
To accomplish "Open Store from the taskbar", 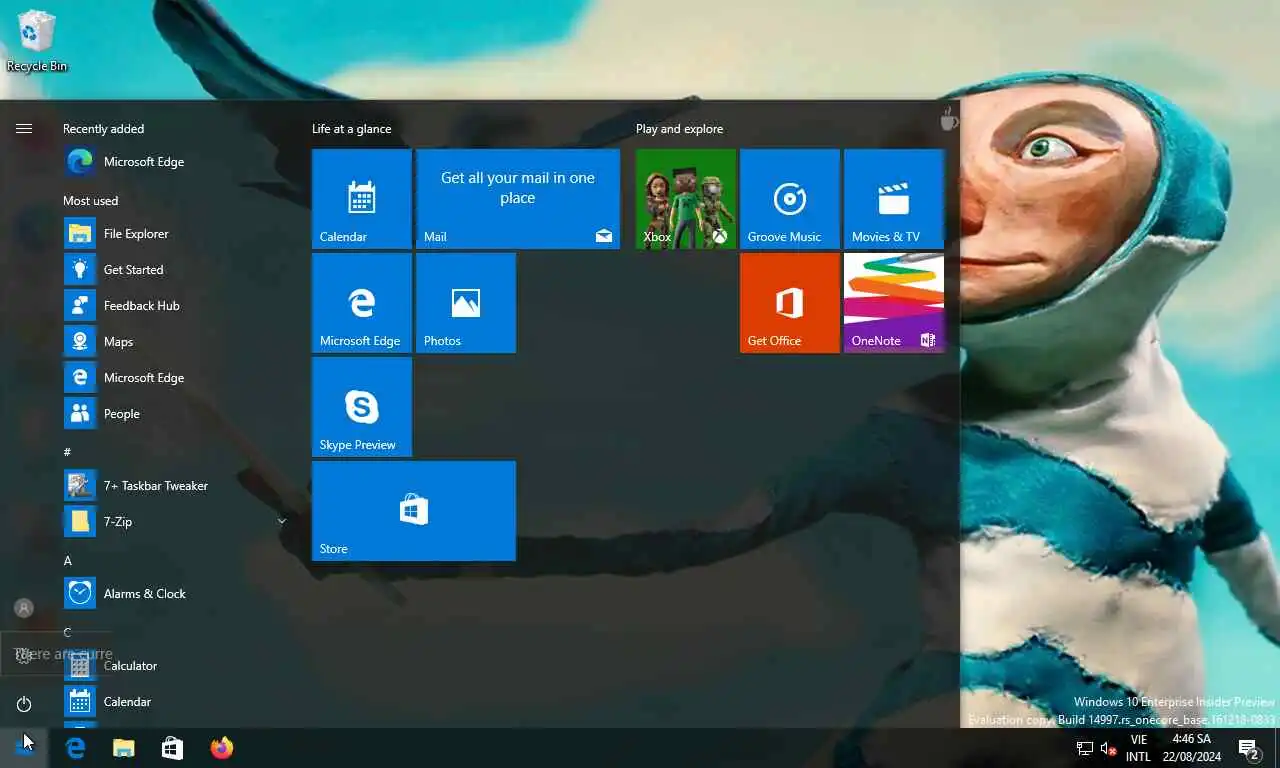I will pos(172,748).
